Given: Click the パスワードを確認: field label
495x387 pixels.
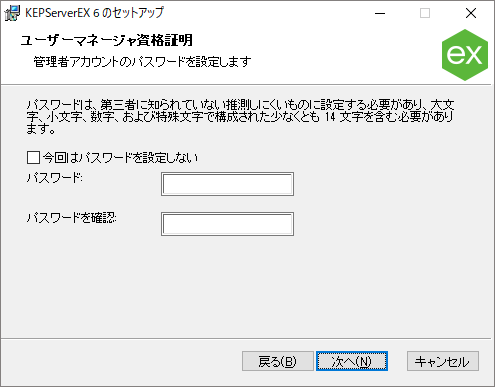Looking at the screenshot, I should click(x=72, y=218).
